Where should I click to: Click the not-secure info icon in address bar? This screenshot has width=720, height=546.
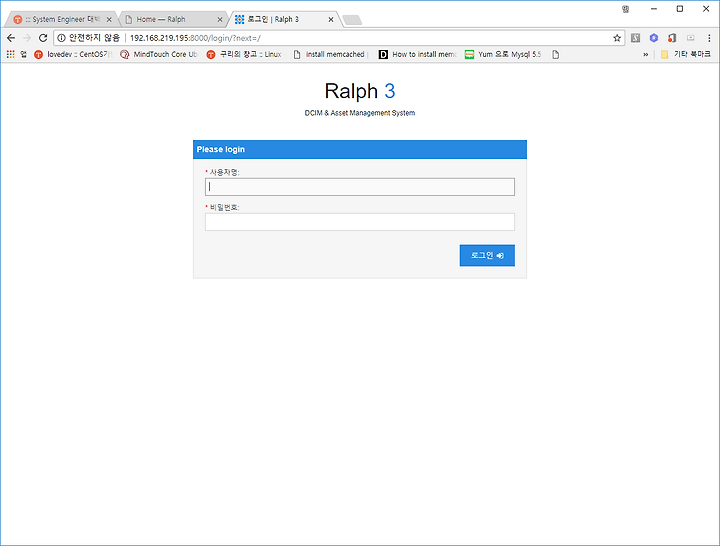[x=62, y=38]
